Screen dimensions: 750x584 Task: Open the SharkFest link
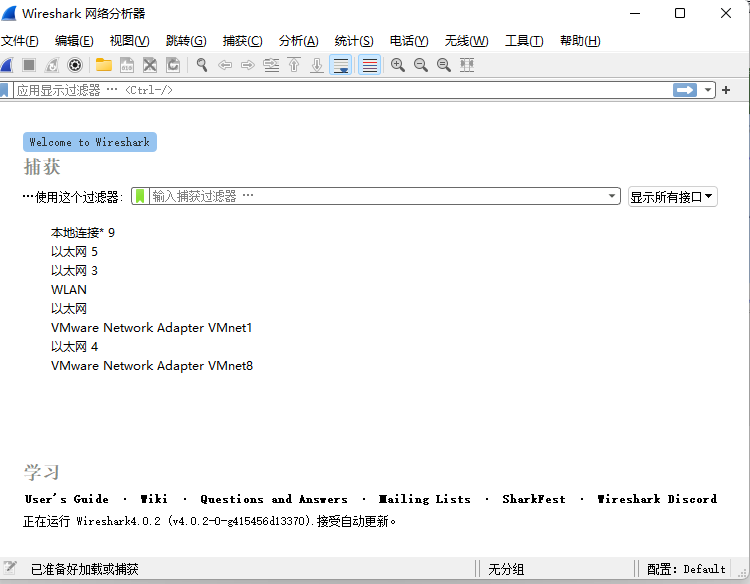pyautogui.click(x=534, y=499)
